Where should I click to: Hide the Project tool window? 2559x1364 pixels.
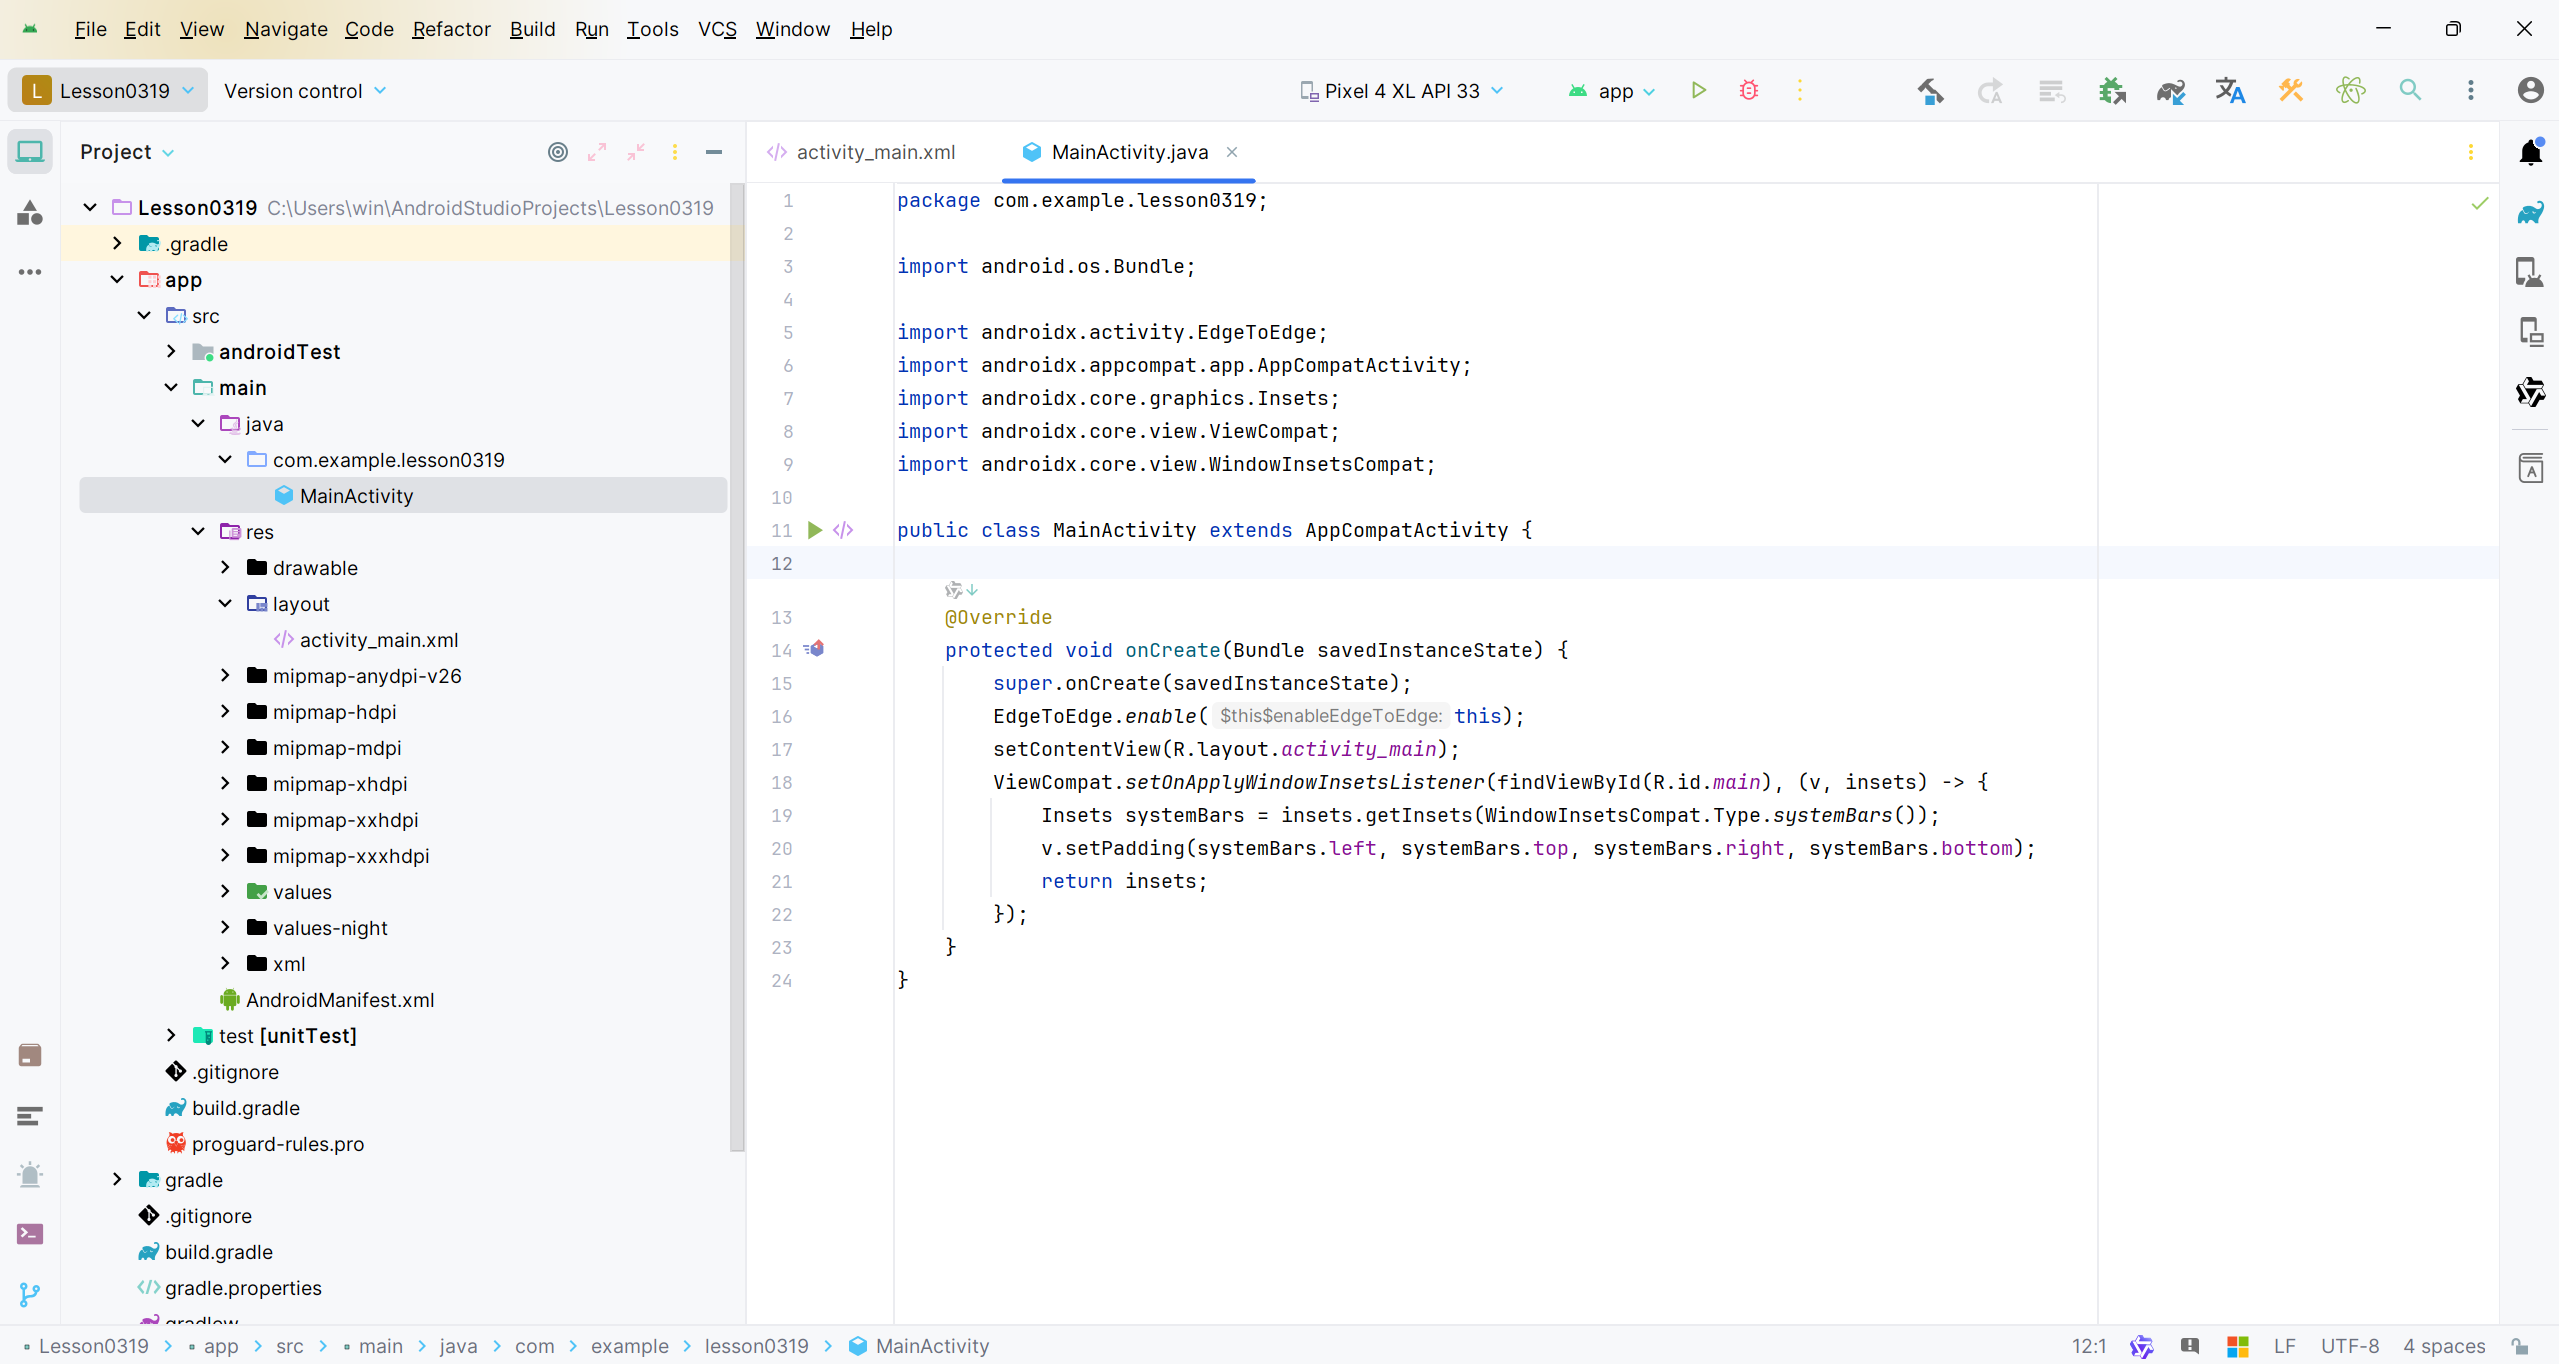tap(714, 152)
